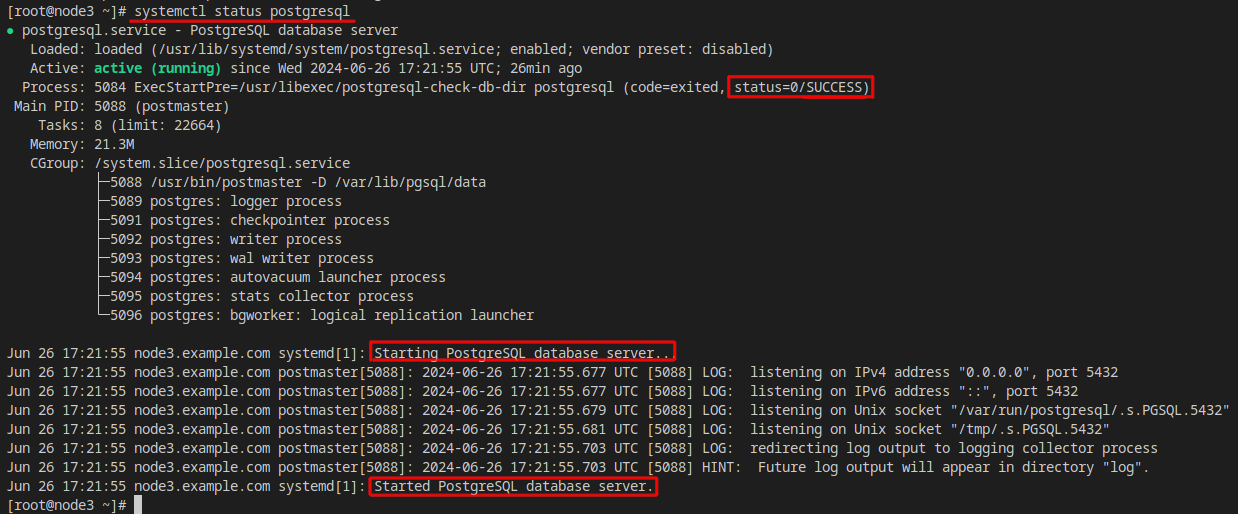Screen dimensions: 1238x514
Task: Click the '5096 postgres: bgworker: logical replication launcher' row
Action: point(322,315)
